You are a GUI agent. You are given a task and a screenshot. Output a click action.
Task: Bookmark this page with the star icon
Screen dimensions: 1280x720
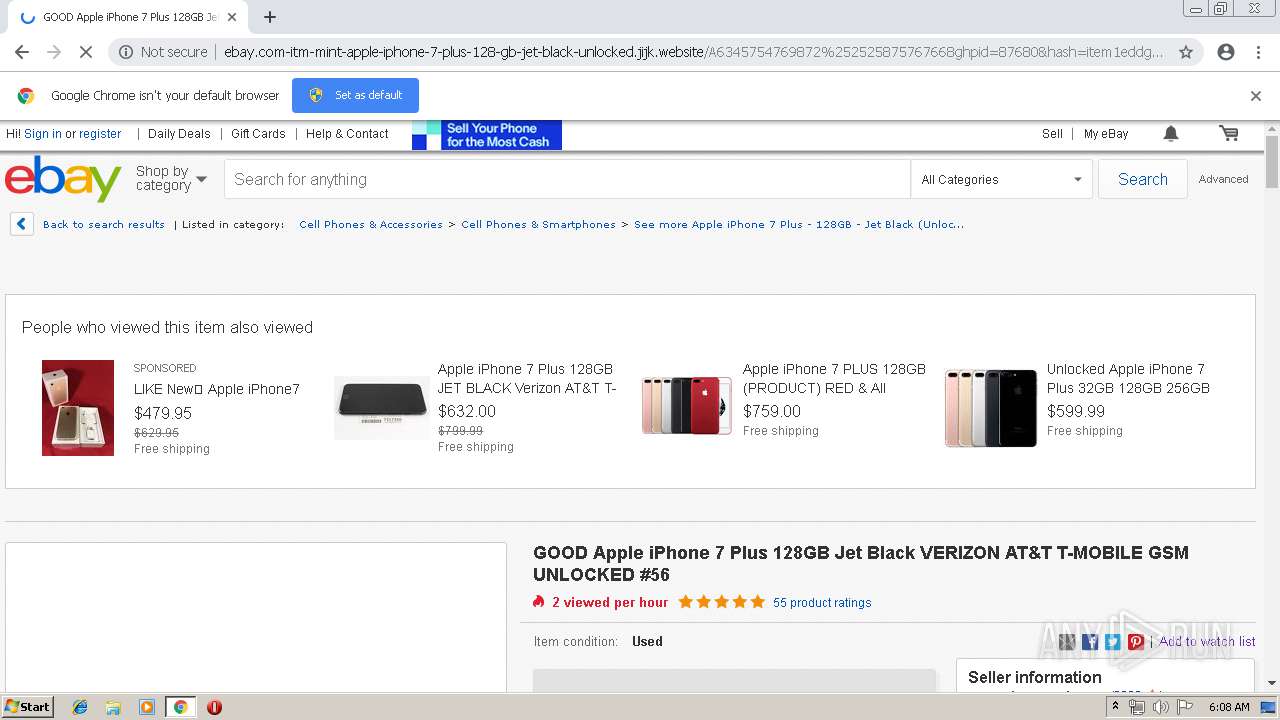tap(1186, 52)
